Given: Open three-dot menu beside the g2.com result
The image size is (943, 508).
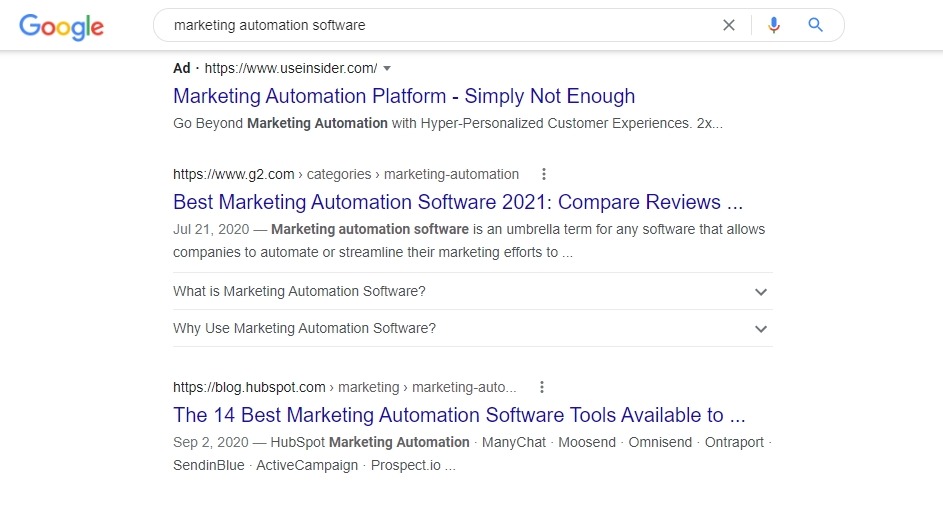Looking at the screenshot, I should 544,174.
